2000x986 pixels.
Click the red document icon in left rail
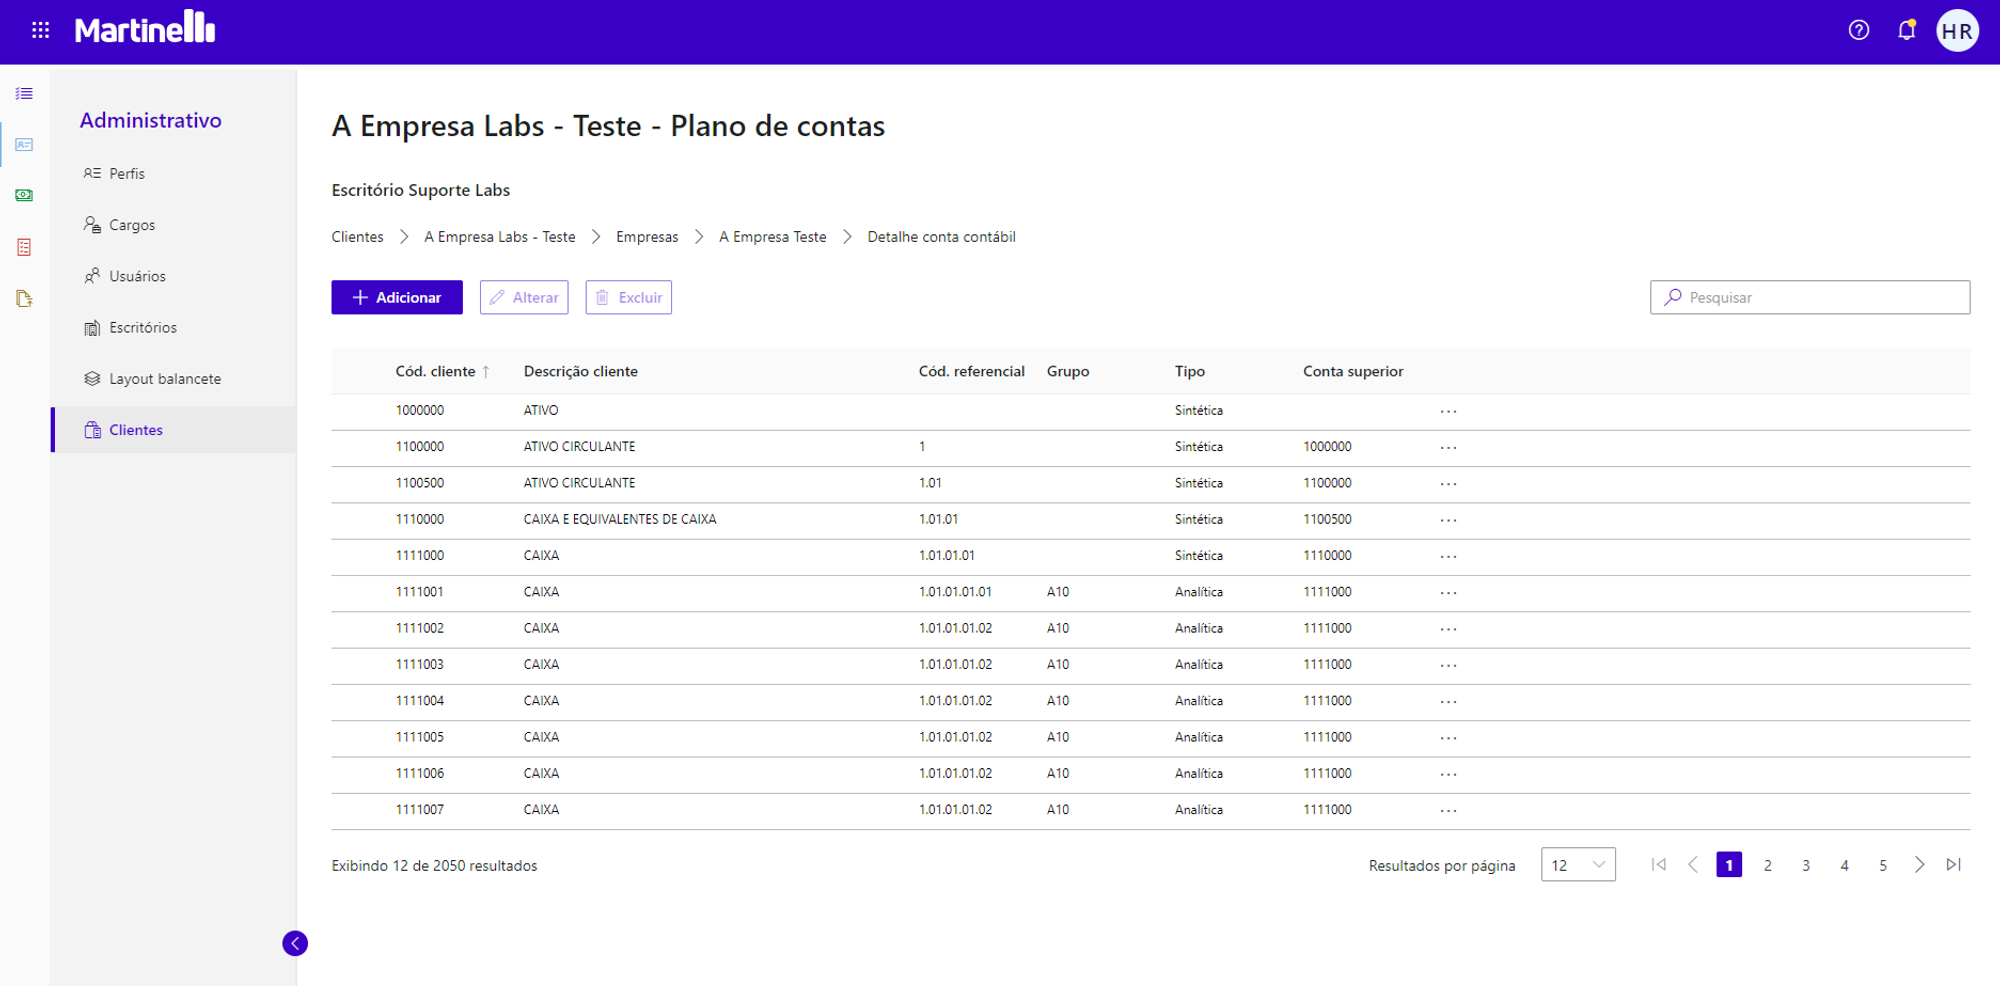(x=24, y=247)
